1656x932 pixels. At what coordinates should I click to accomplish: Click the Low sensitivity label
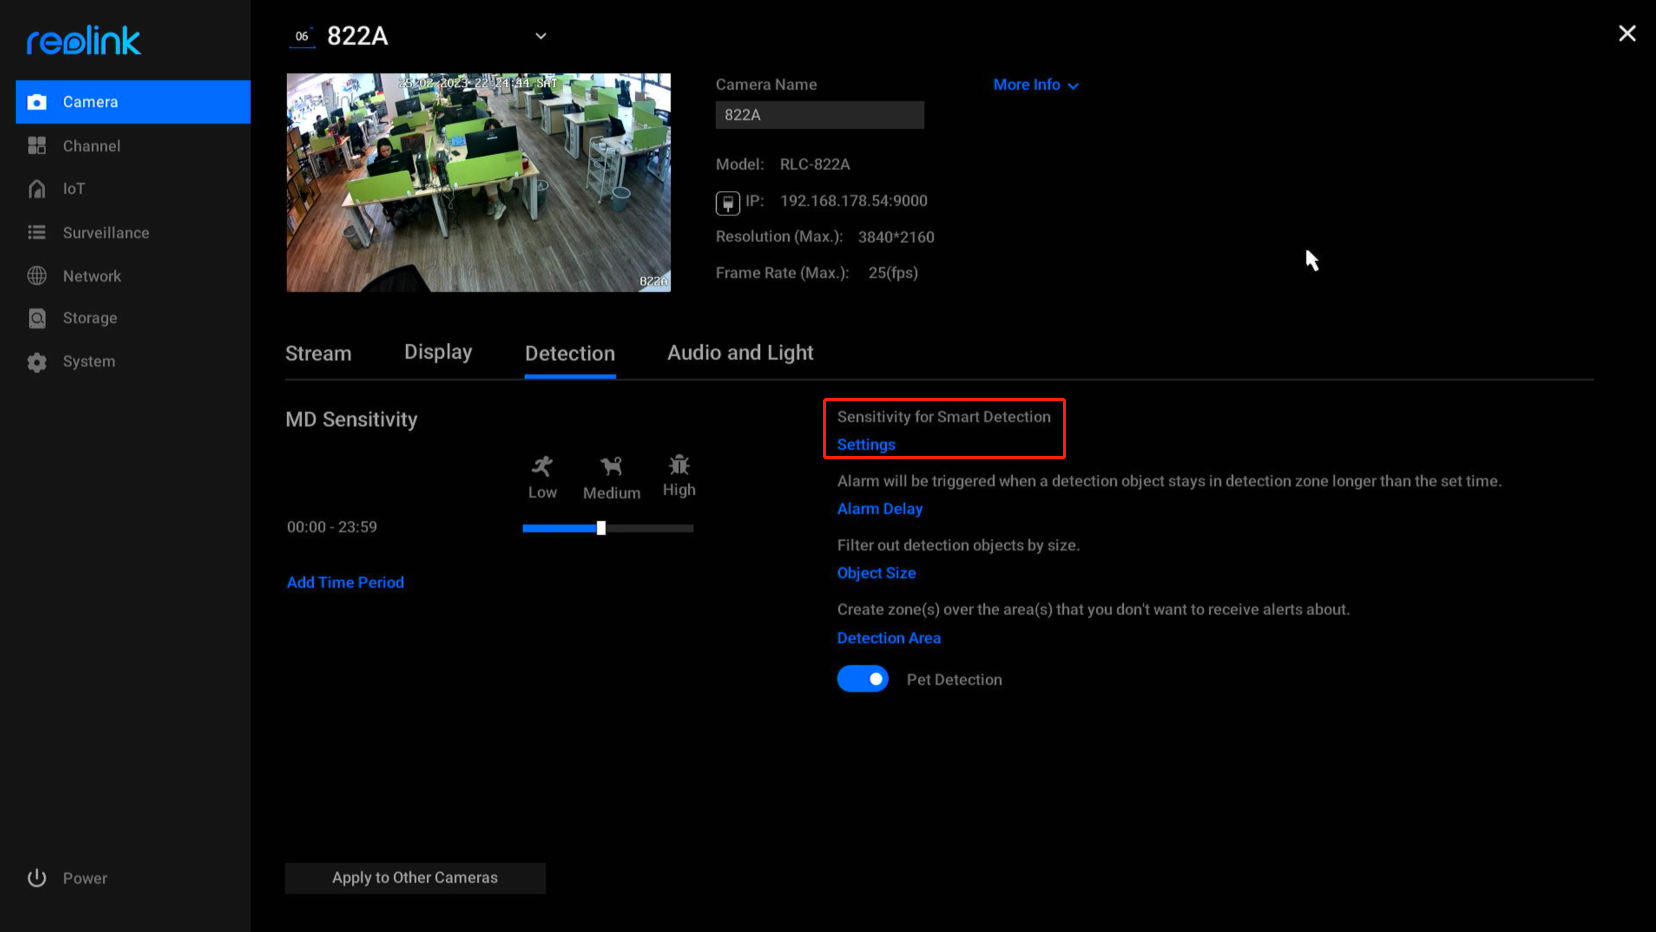click(x=542, y=493)
